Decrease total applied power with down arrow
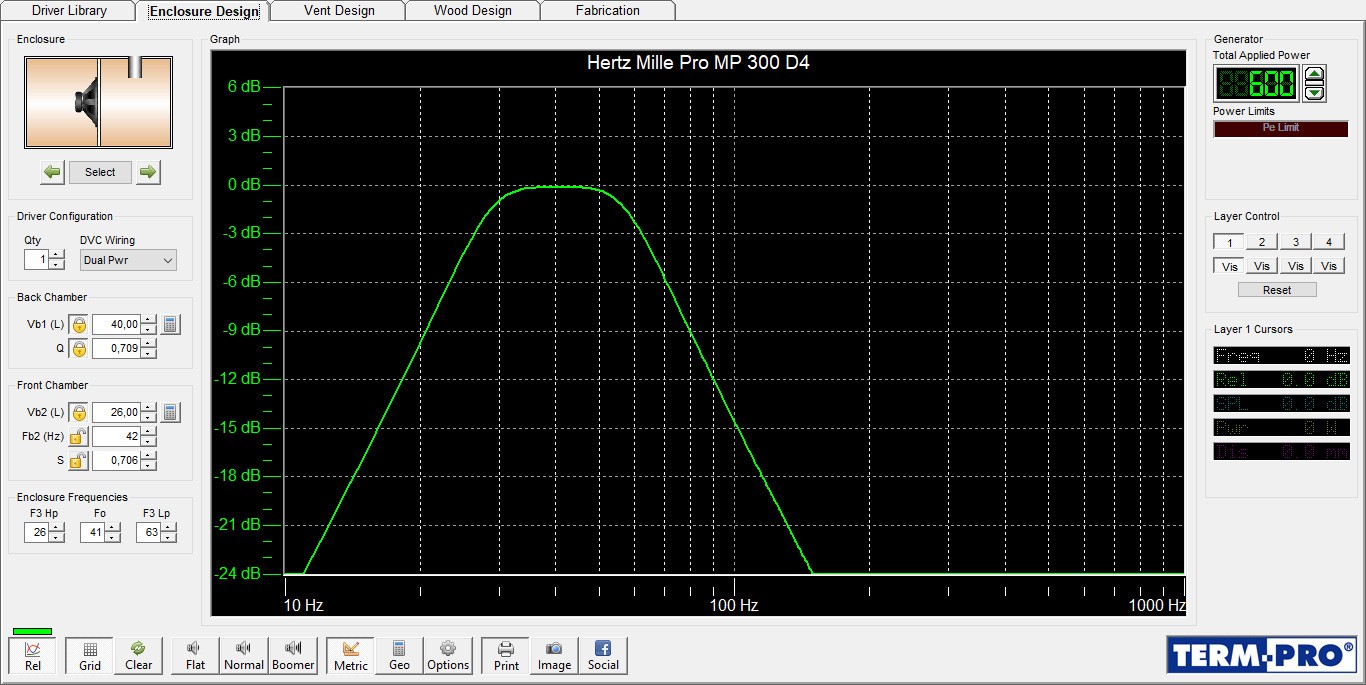 coord(1315,92)
